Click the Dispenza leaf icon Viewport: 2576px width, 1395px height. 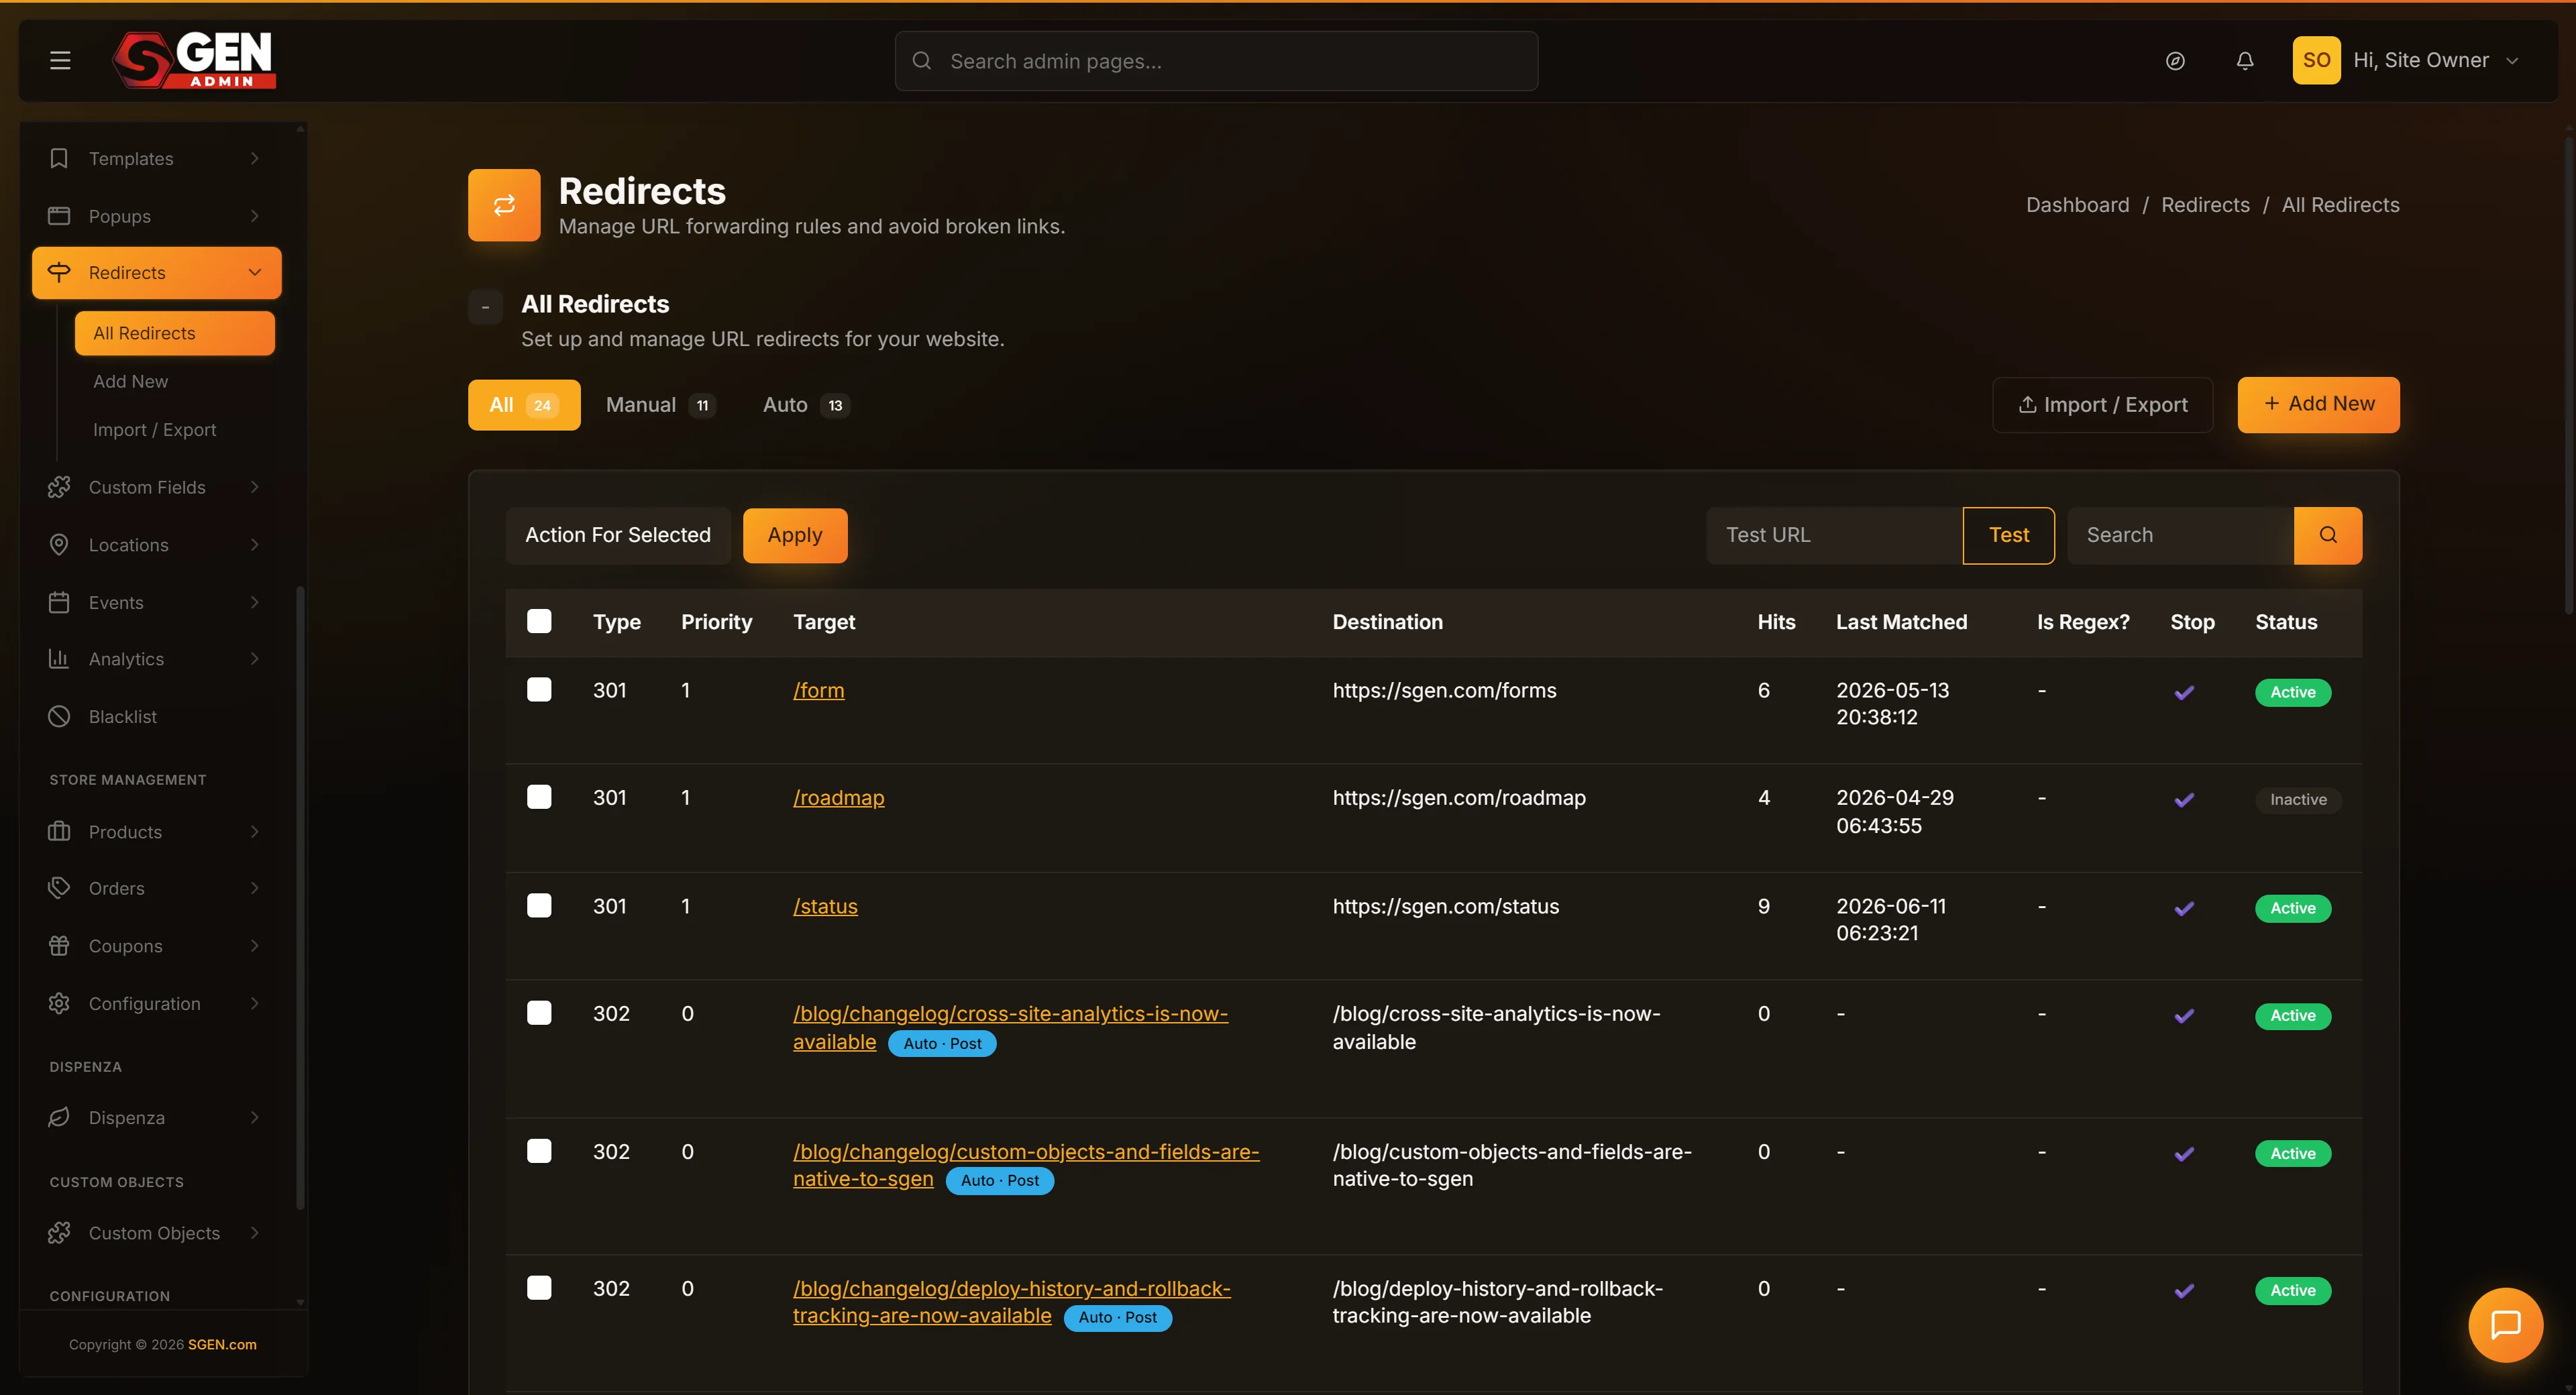[x=59, y=1117]
